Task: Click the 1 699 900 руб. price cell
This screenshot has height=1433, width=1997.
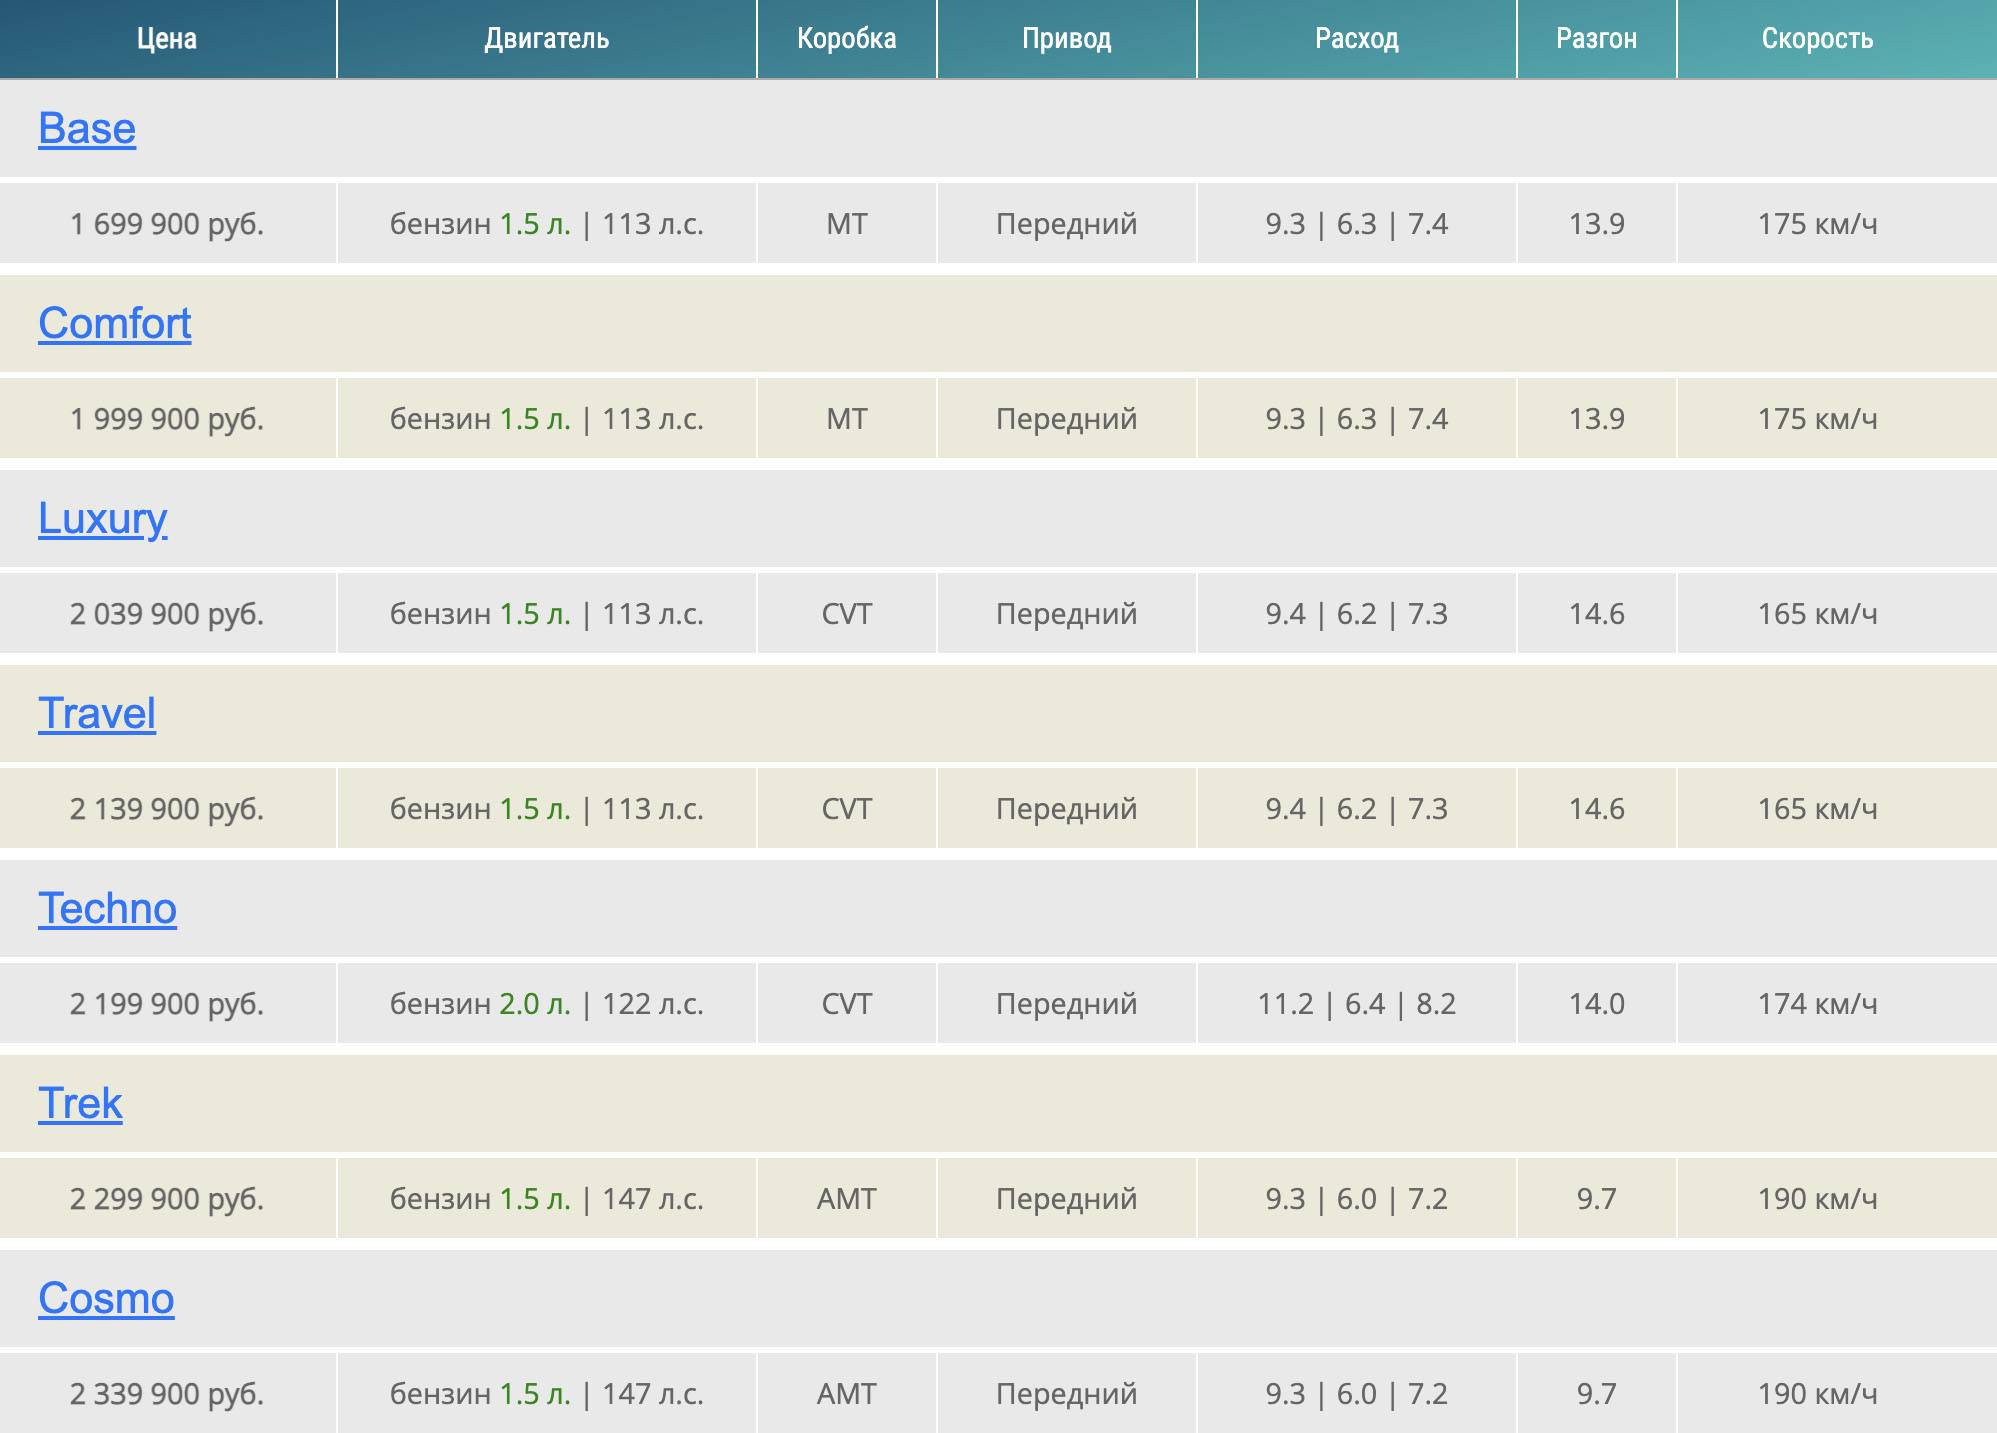Action: (x=167, y=224)
